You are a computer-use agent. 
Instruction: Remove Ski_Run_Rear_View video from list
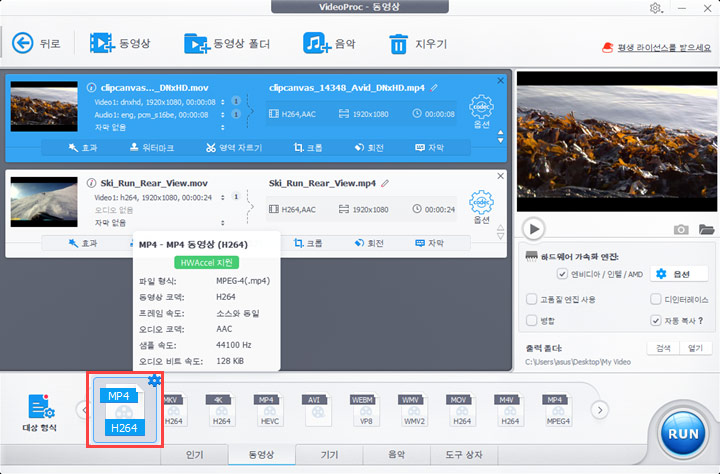(501, 176)
